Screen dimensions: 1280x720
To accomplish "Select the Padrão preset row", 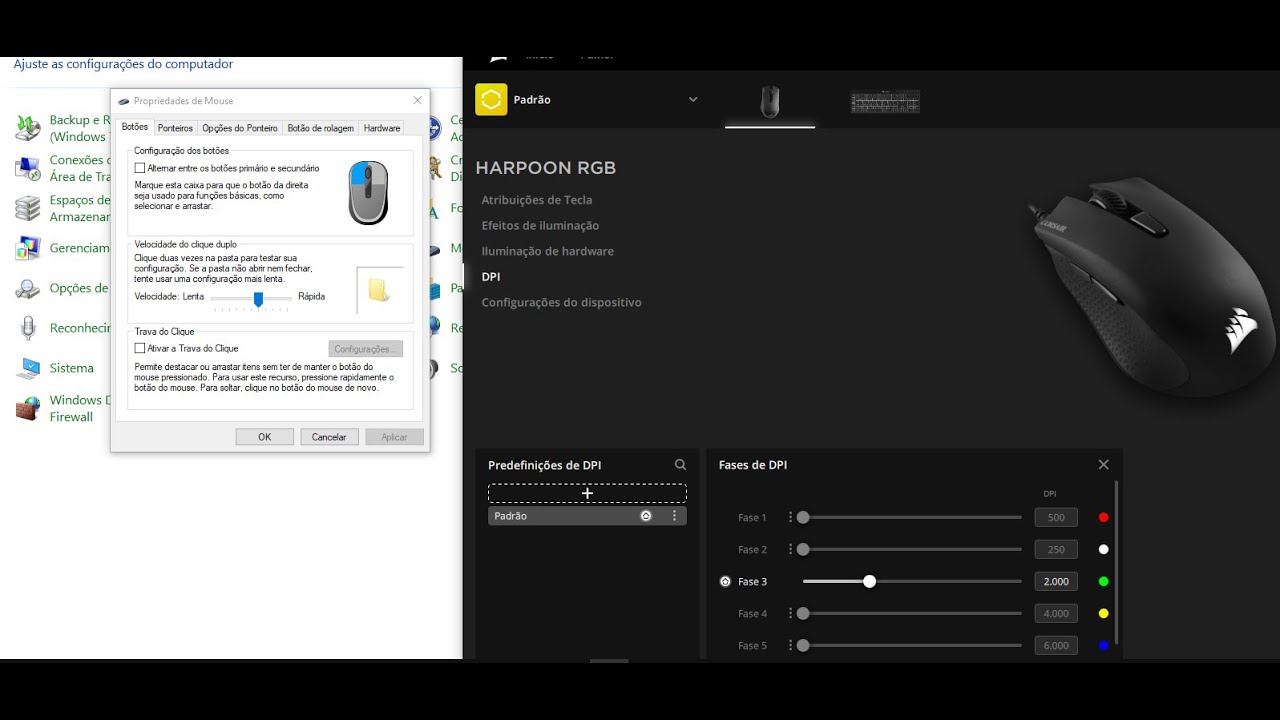I will [x=587, y=516].
